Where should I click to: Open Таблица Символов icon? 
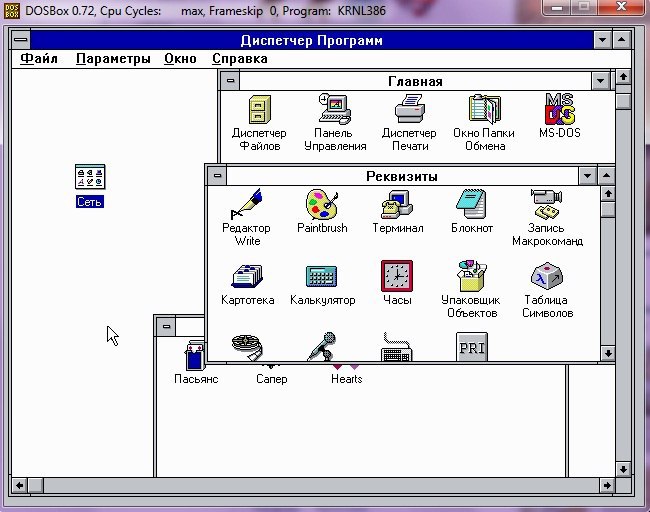[547, 276]
